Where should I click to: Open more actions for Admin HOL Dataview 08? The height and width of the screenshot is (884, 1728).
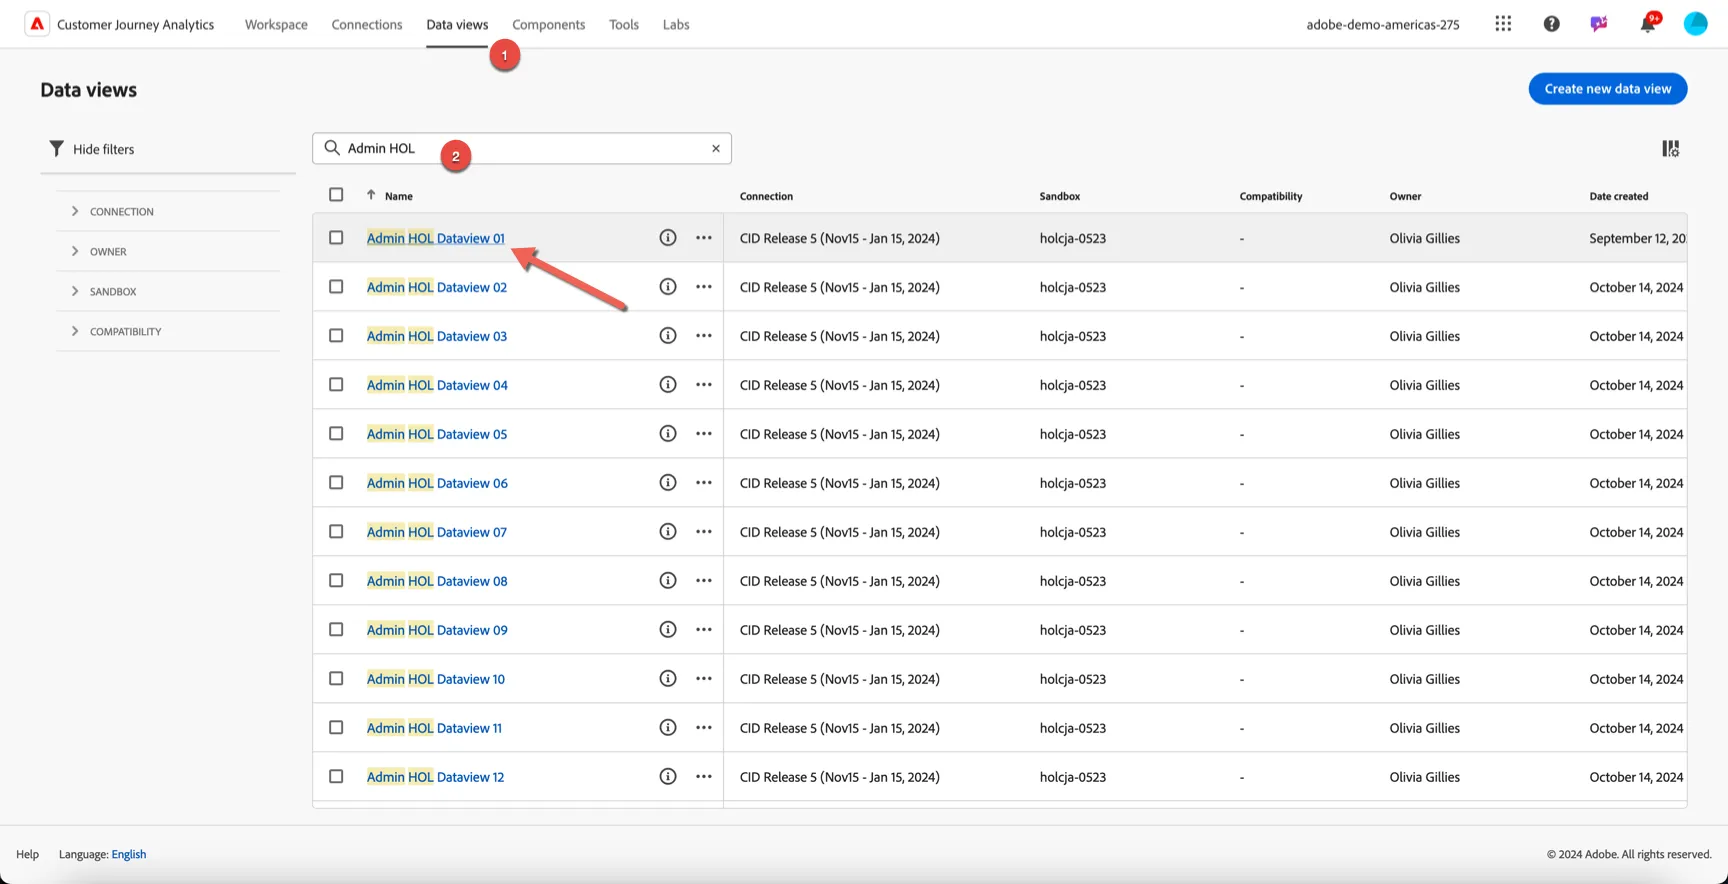(x=704, y=581)
